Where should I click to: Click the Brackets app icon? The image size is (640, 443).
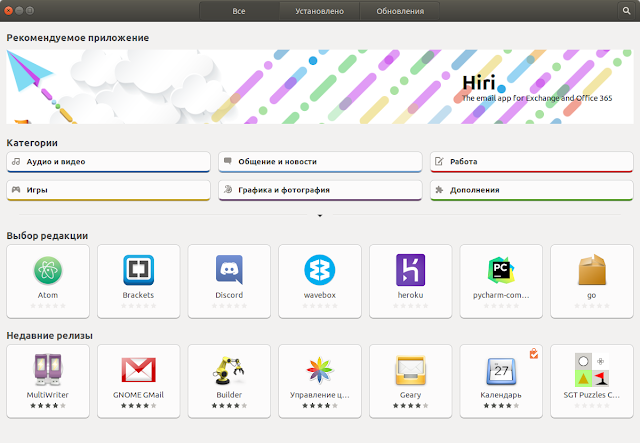point(138,270)
